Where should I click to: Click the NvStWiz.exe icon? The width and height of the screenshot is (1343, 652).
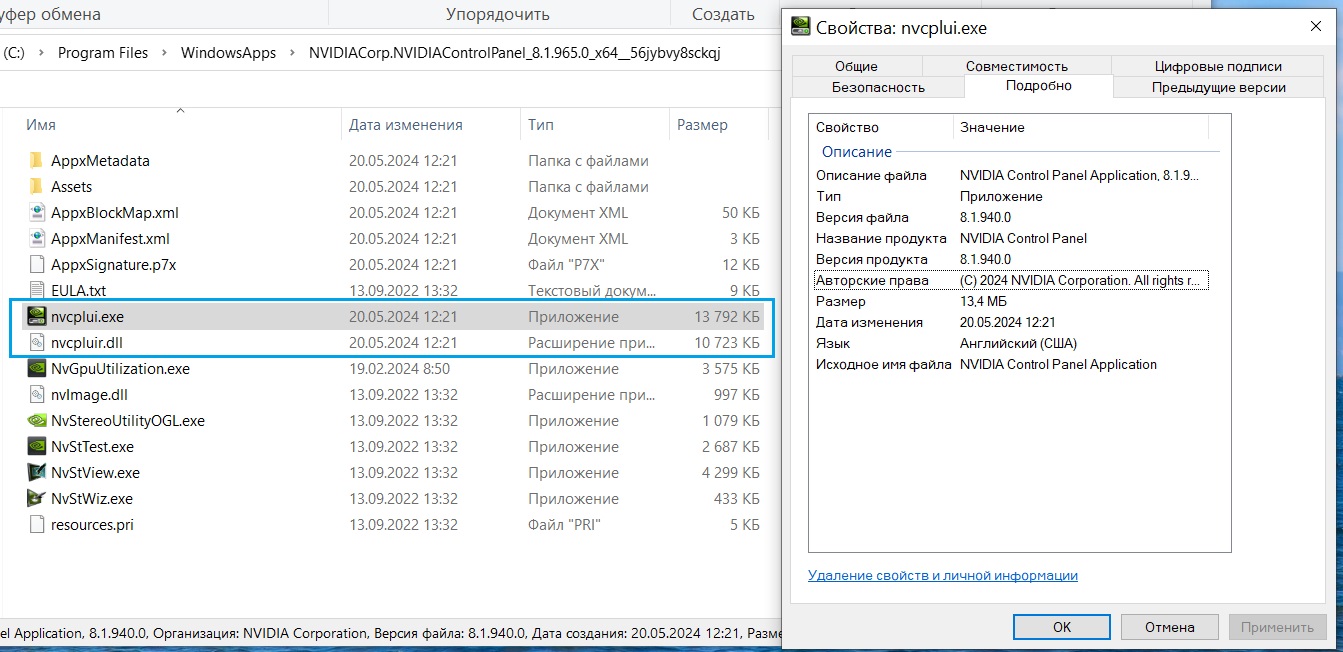(36, 499)
